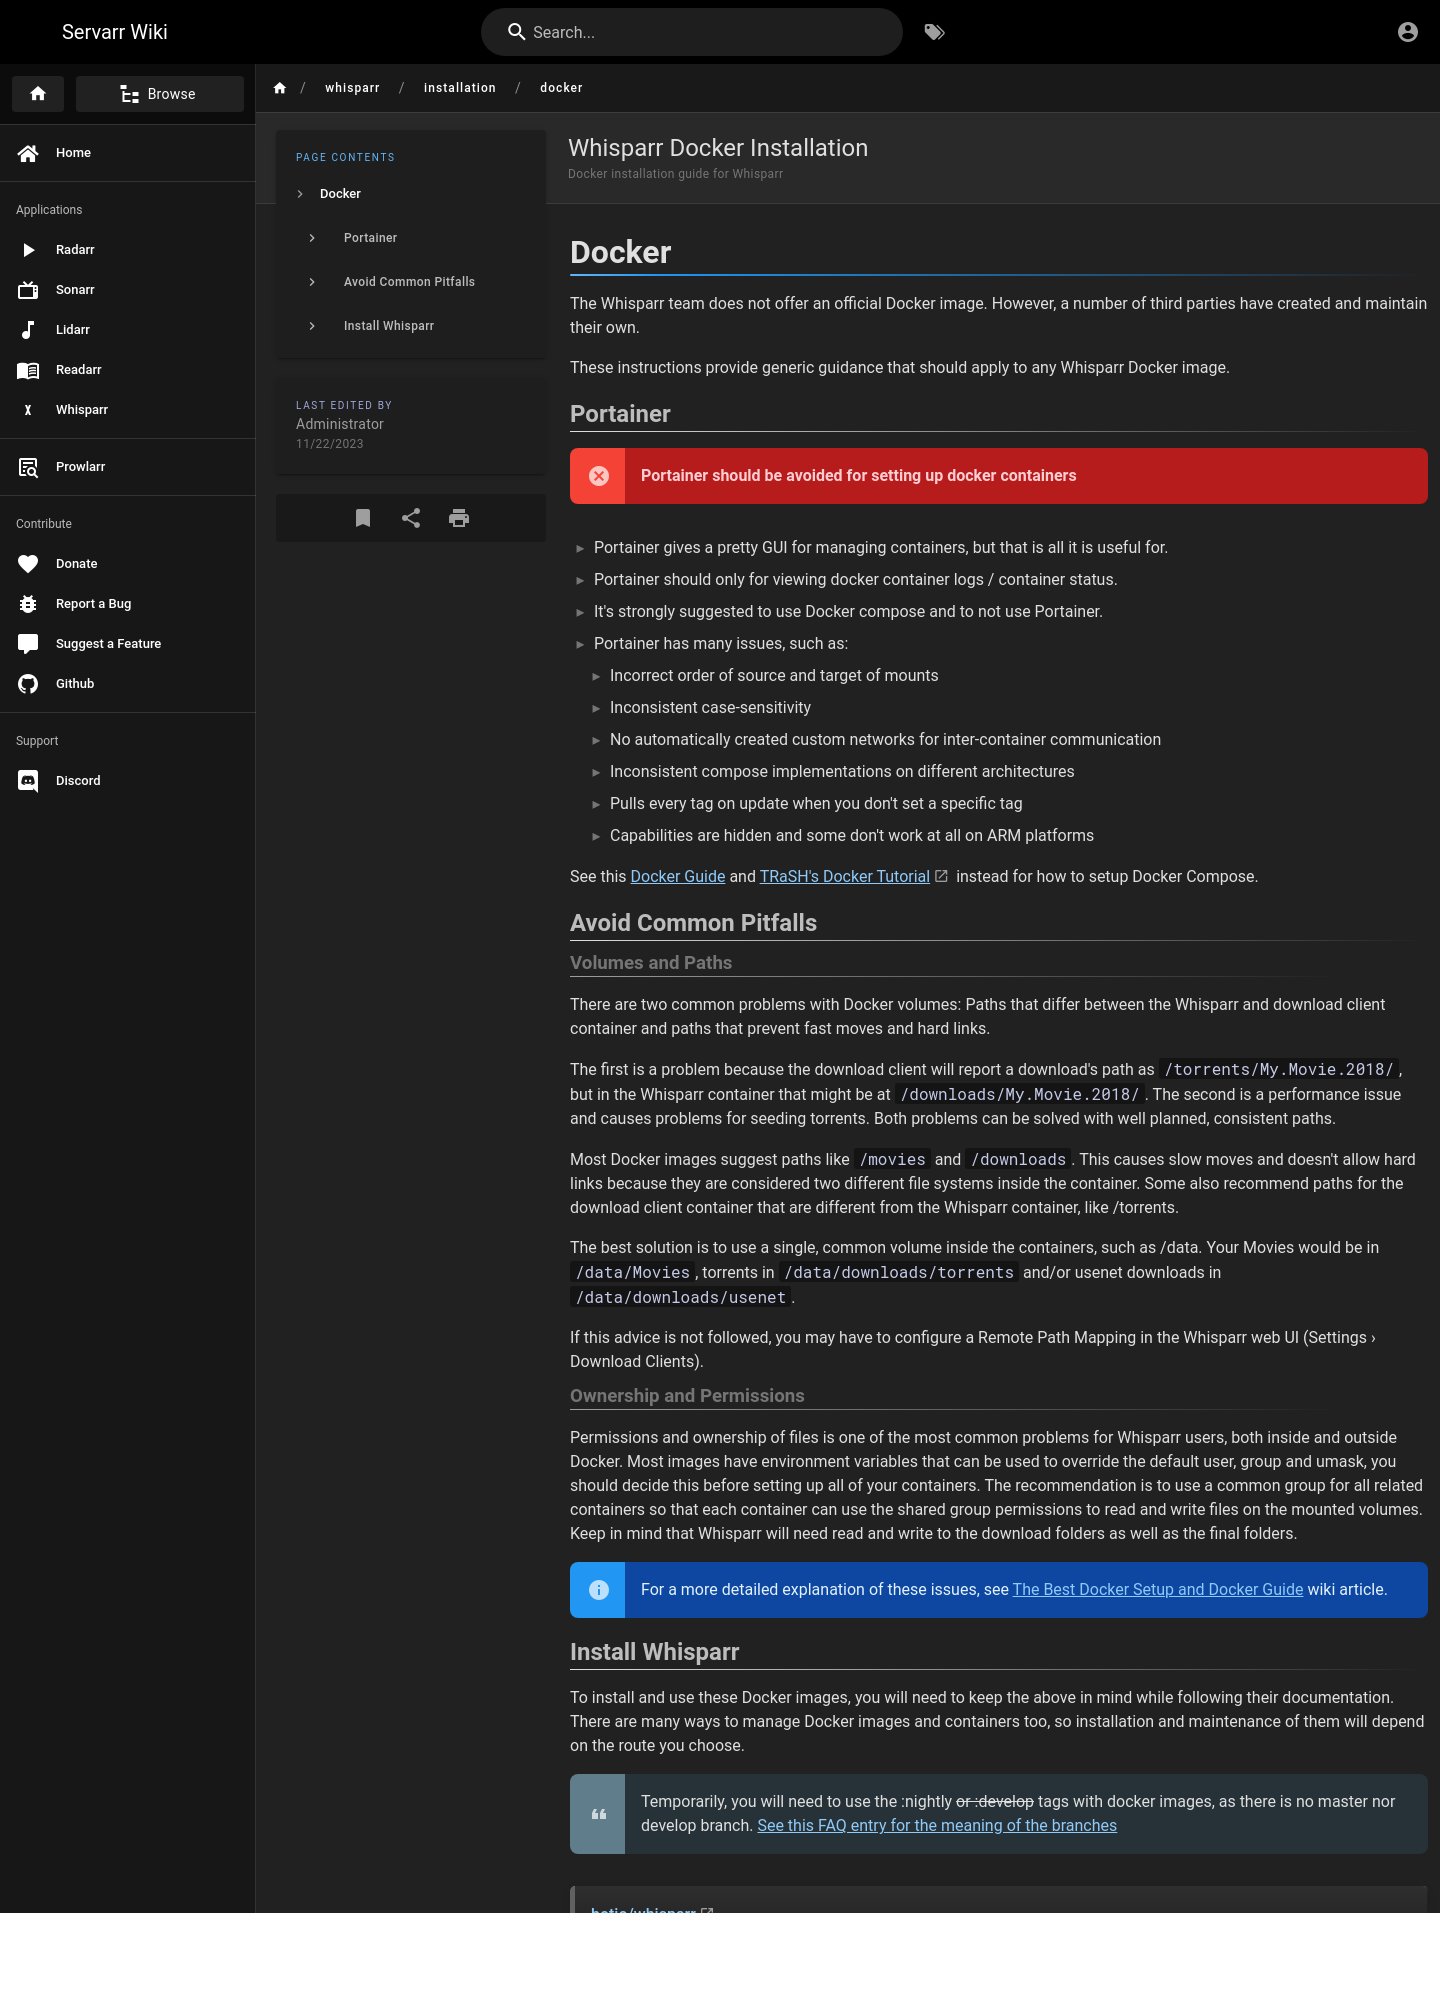Open Prowlarr in the sidebar
The height and width of the screenshot is (2000, 1440).
[x=127, y=467]
